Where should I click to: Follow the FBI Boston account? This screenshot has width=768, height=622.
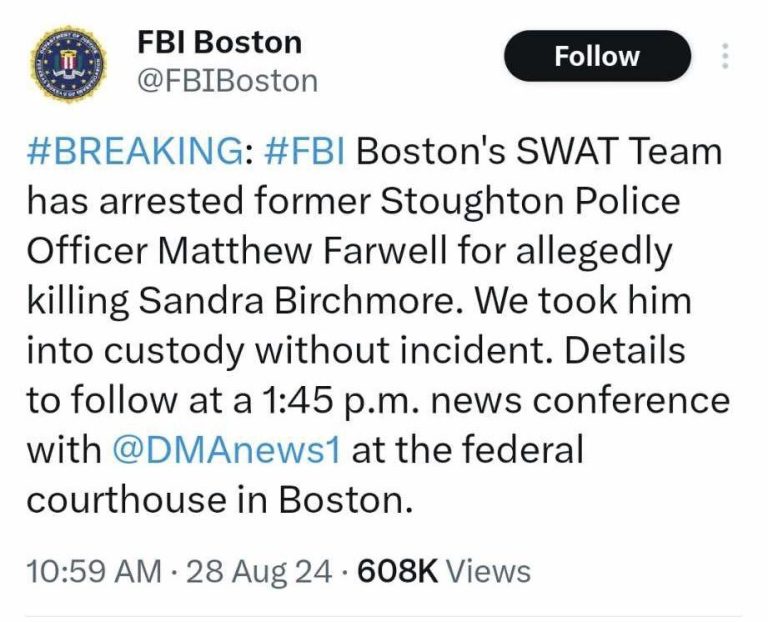pos(597,56)
